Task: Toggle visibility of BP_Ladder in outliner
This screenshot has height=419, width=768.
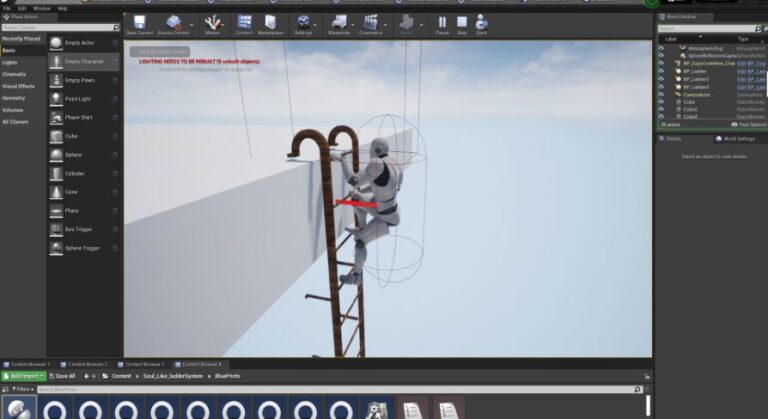Action: pyautogui.click(x=661, y=71)
